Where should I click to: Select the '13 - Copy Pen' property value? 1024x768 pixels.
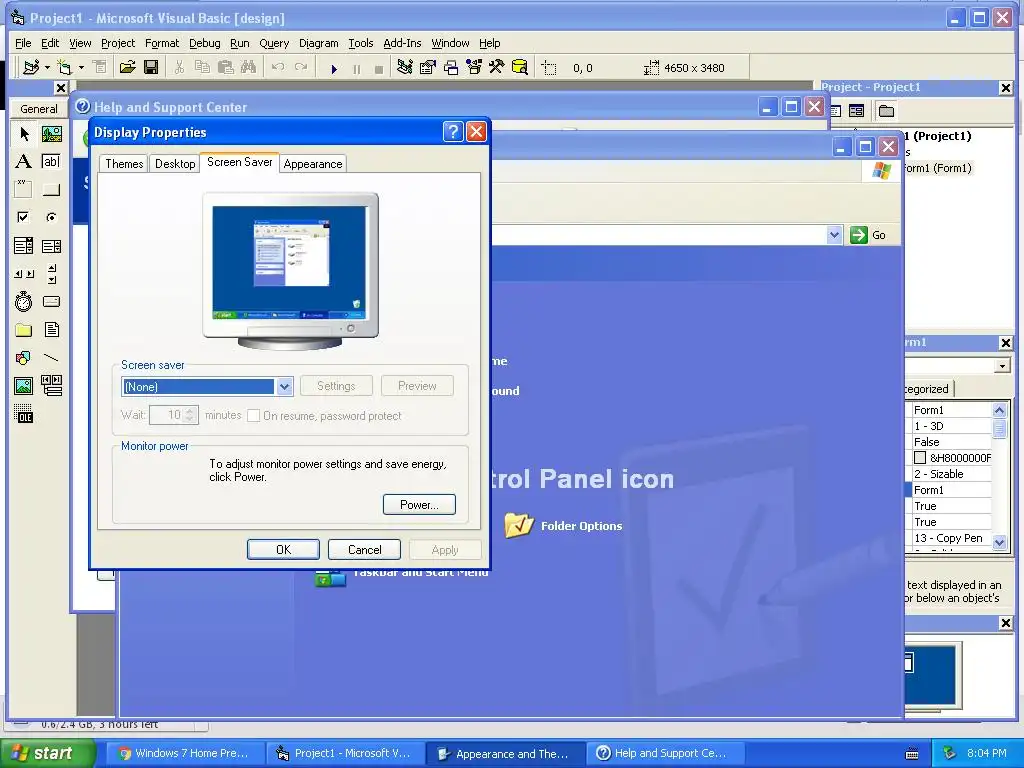click(x=951, y=538)
